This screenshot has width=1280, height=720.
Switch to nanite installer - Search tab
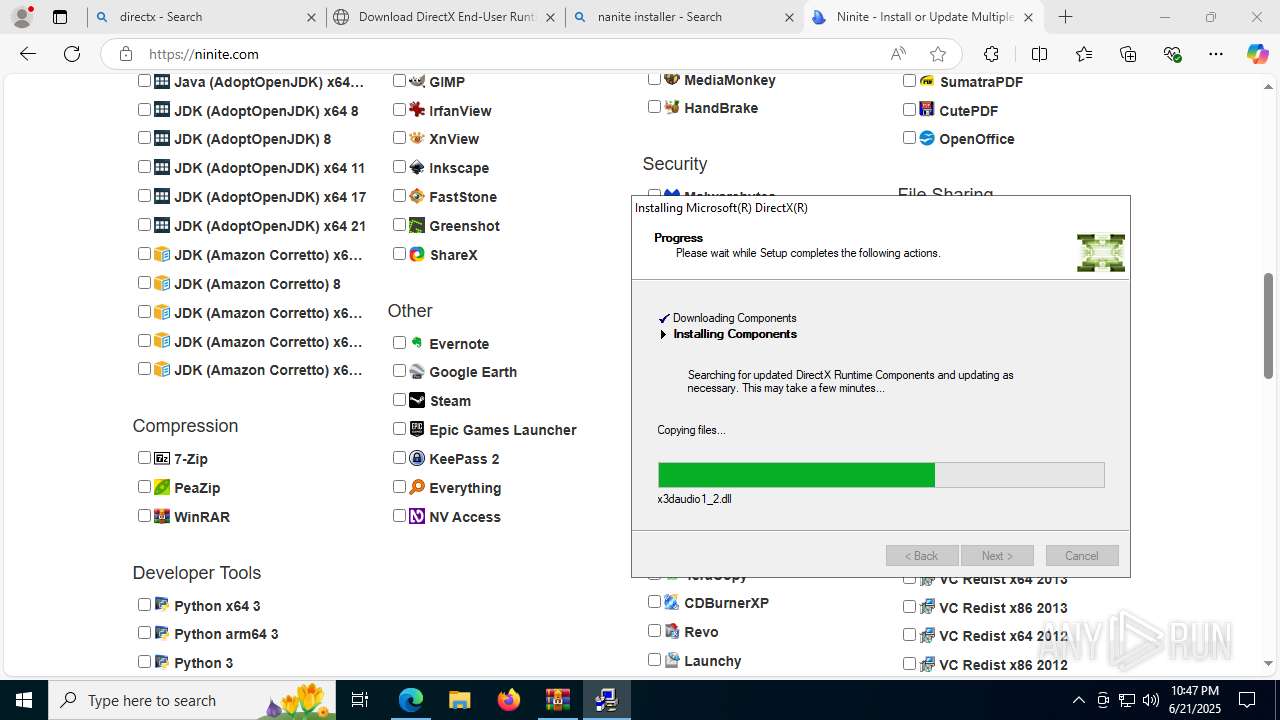click(x=683, y=17)
